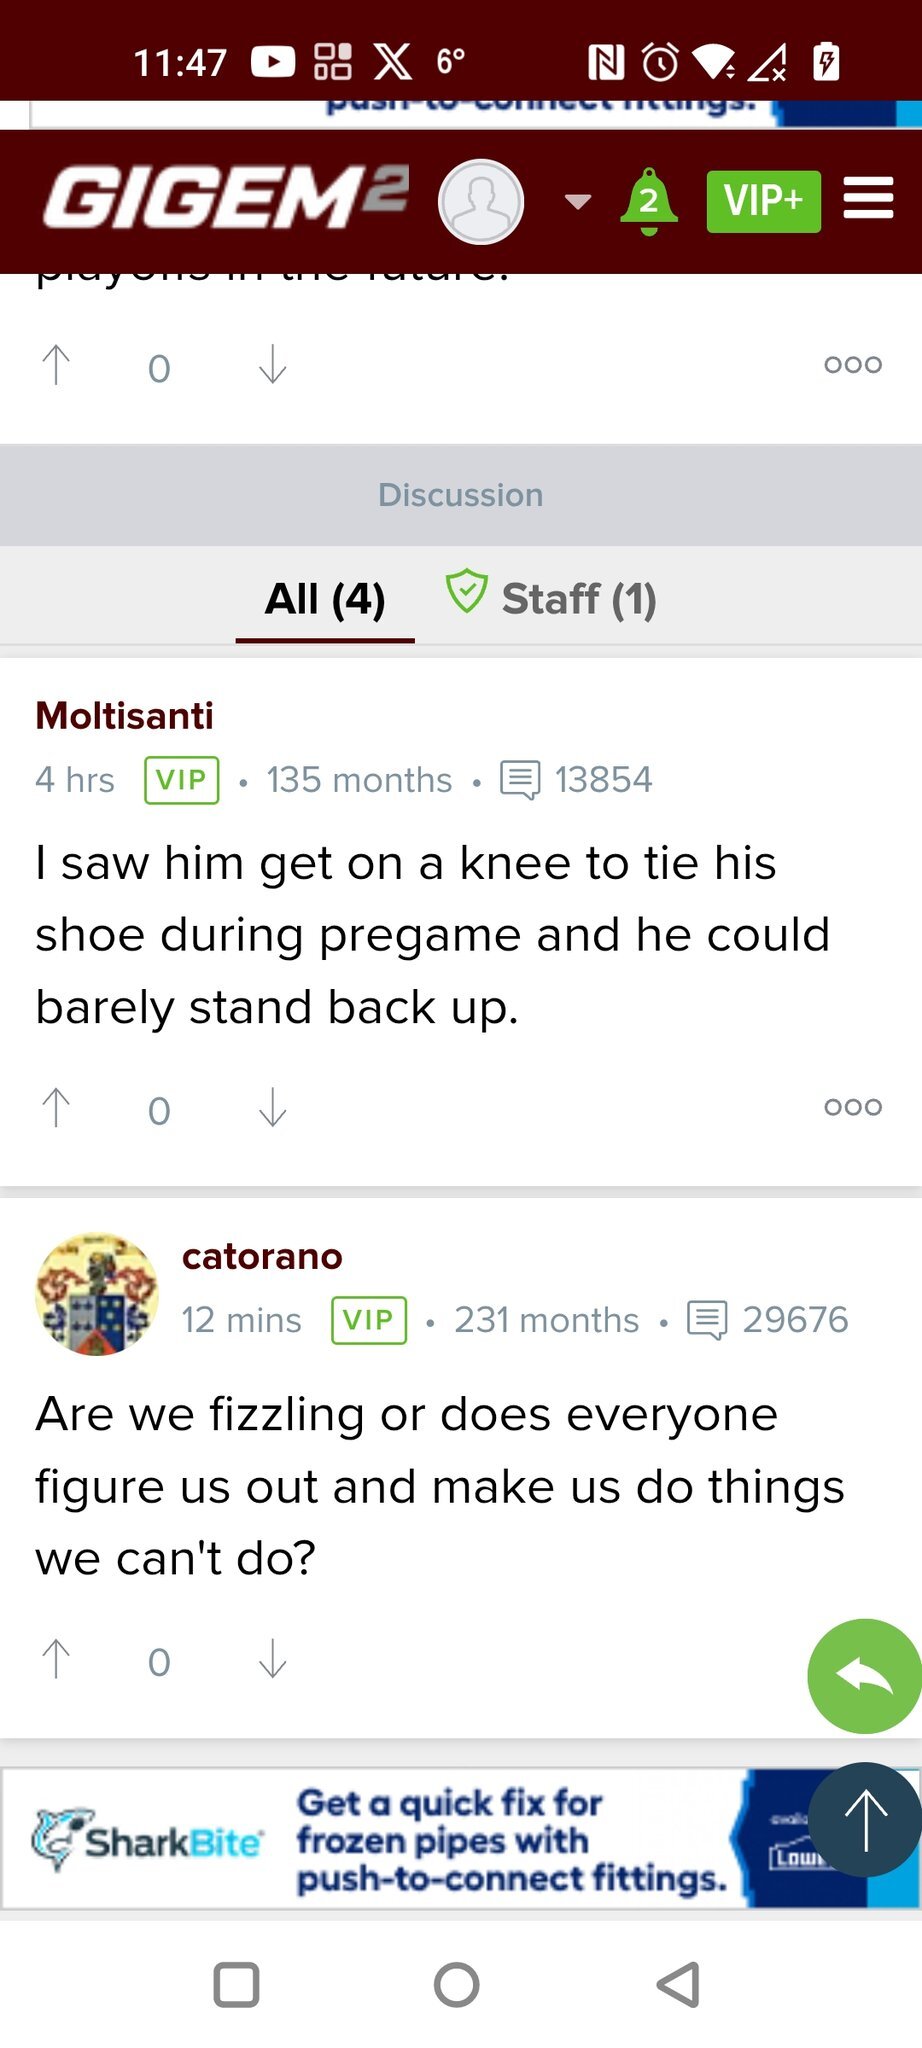
Task: Switch to the Staff (1) tab
Action: (552, 599)
